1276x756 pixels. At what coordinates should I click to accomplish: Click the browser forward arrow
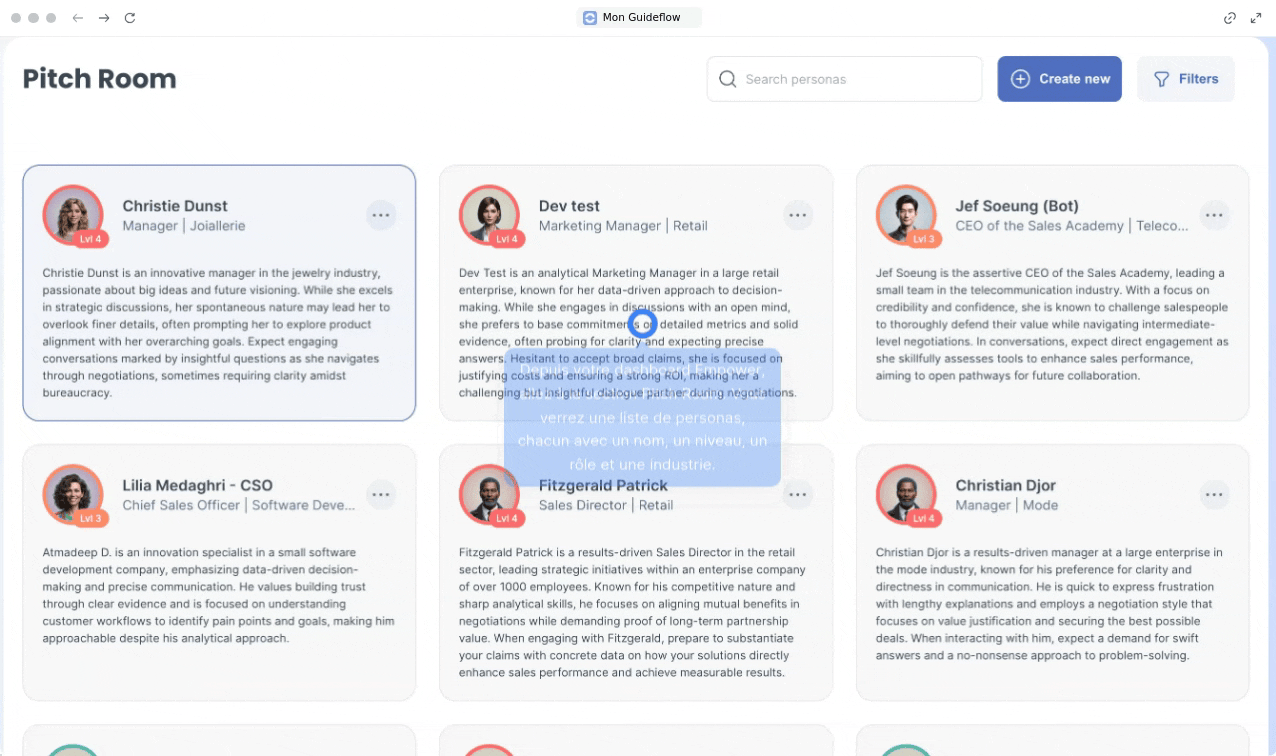pos(104,18)
